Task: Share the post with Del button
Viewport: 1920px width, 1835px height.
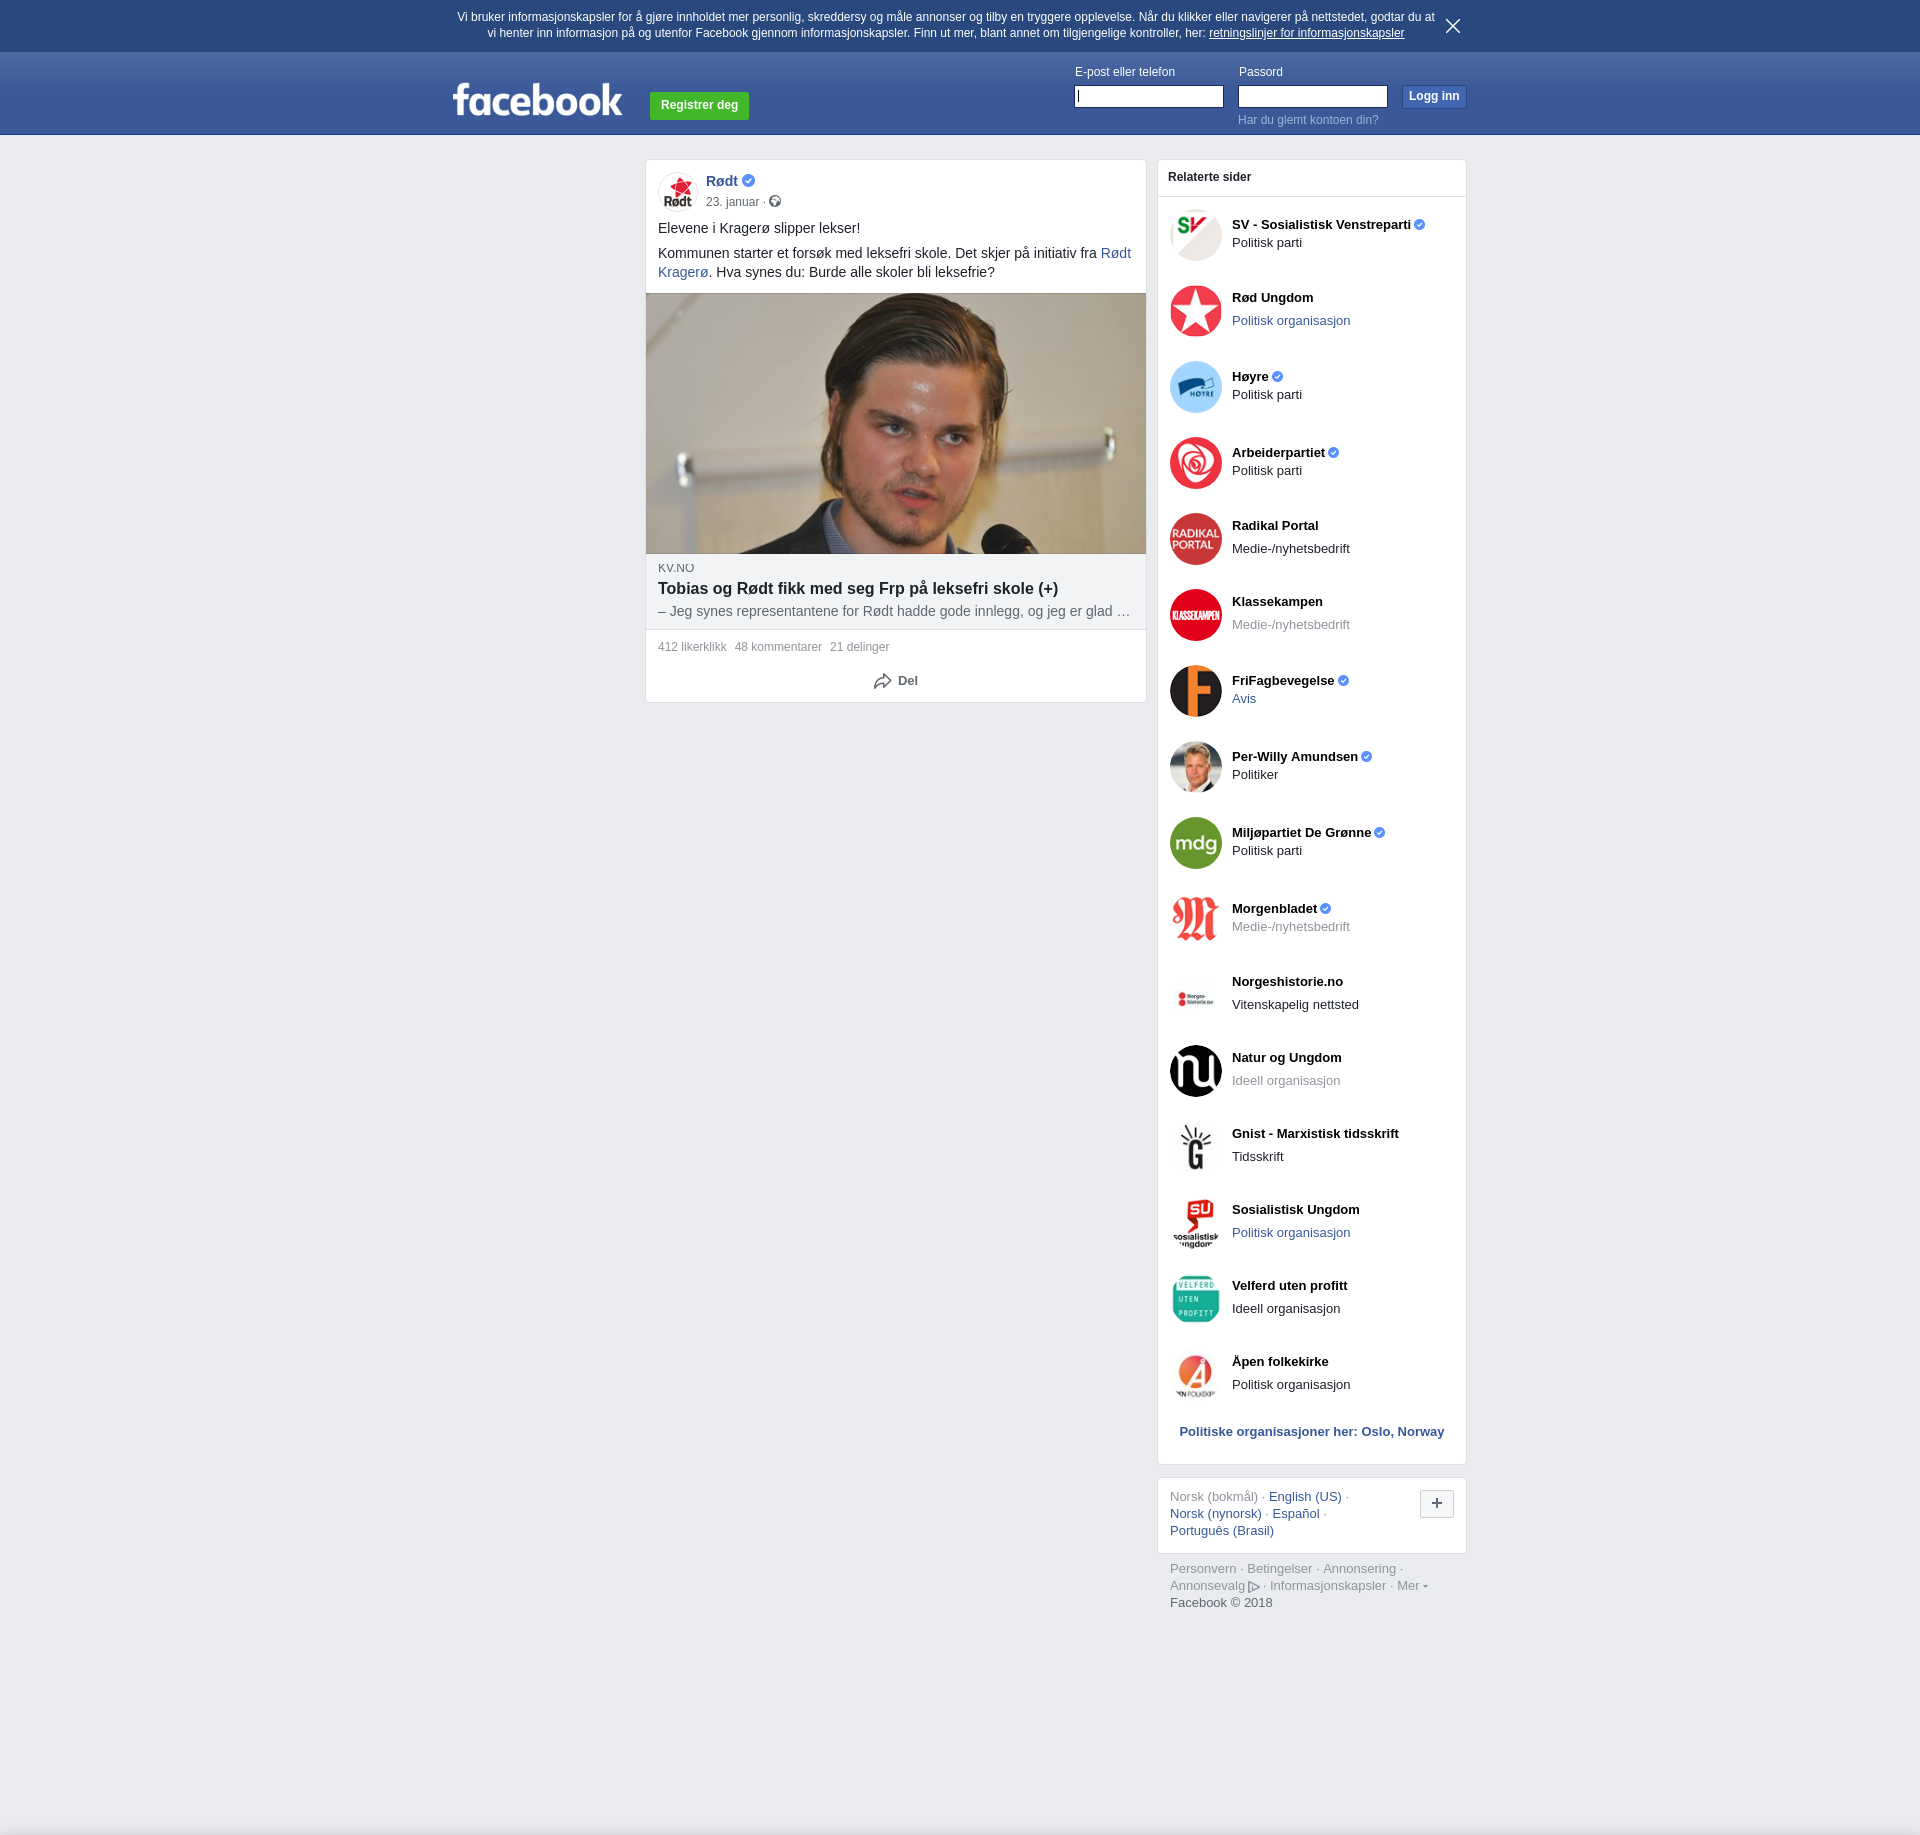Action: coord(896,681)
